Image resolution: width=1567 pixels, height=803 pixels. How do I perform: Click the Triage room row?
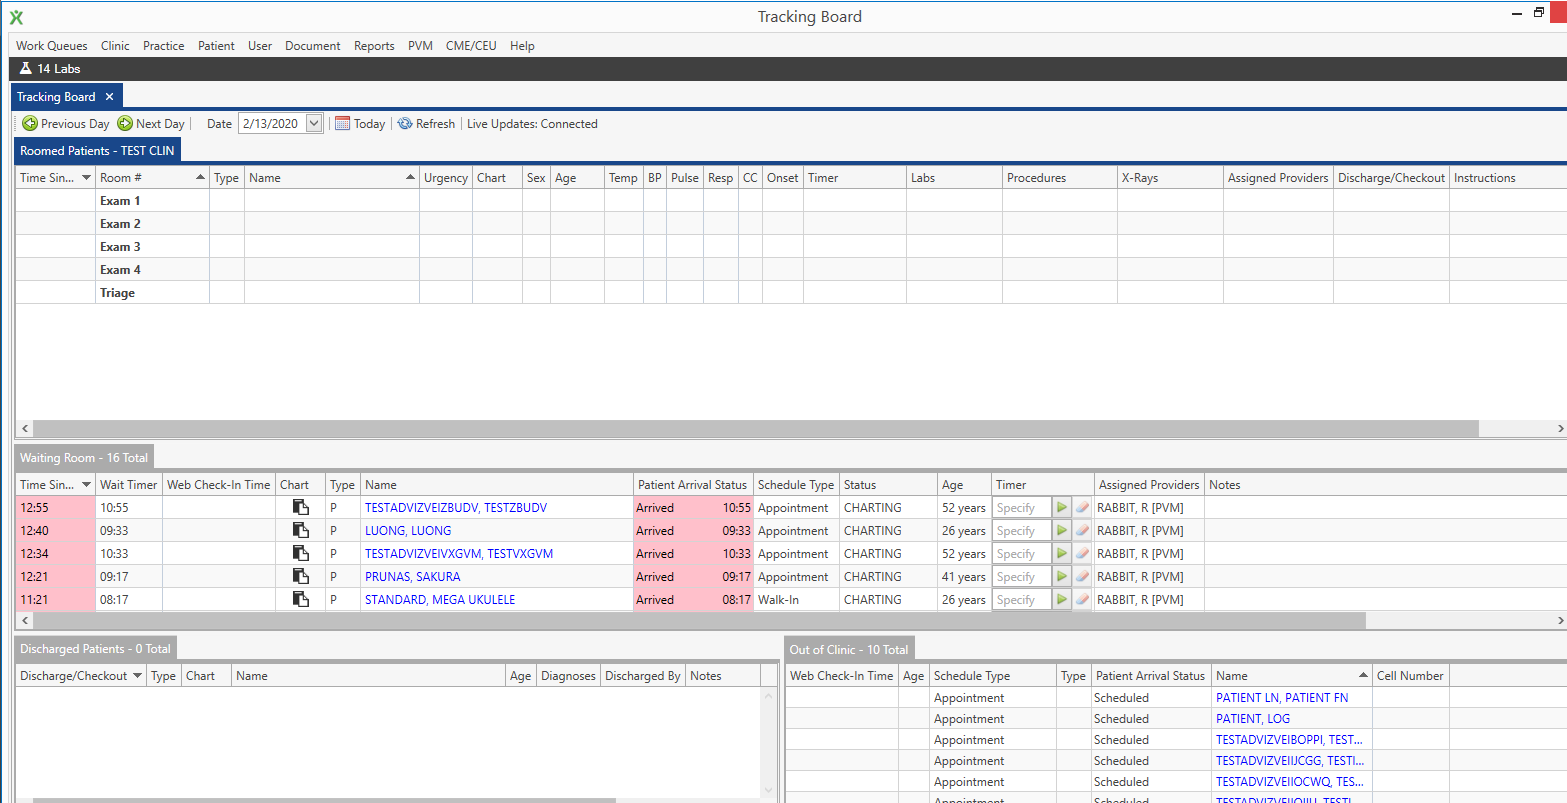tap(790, 293)
